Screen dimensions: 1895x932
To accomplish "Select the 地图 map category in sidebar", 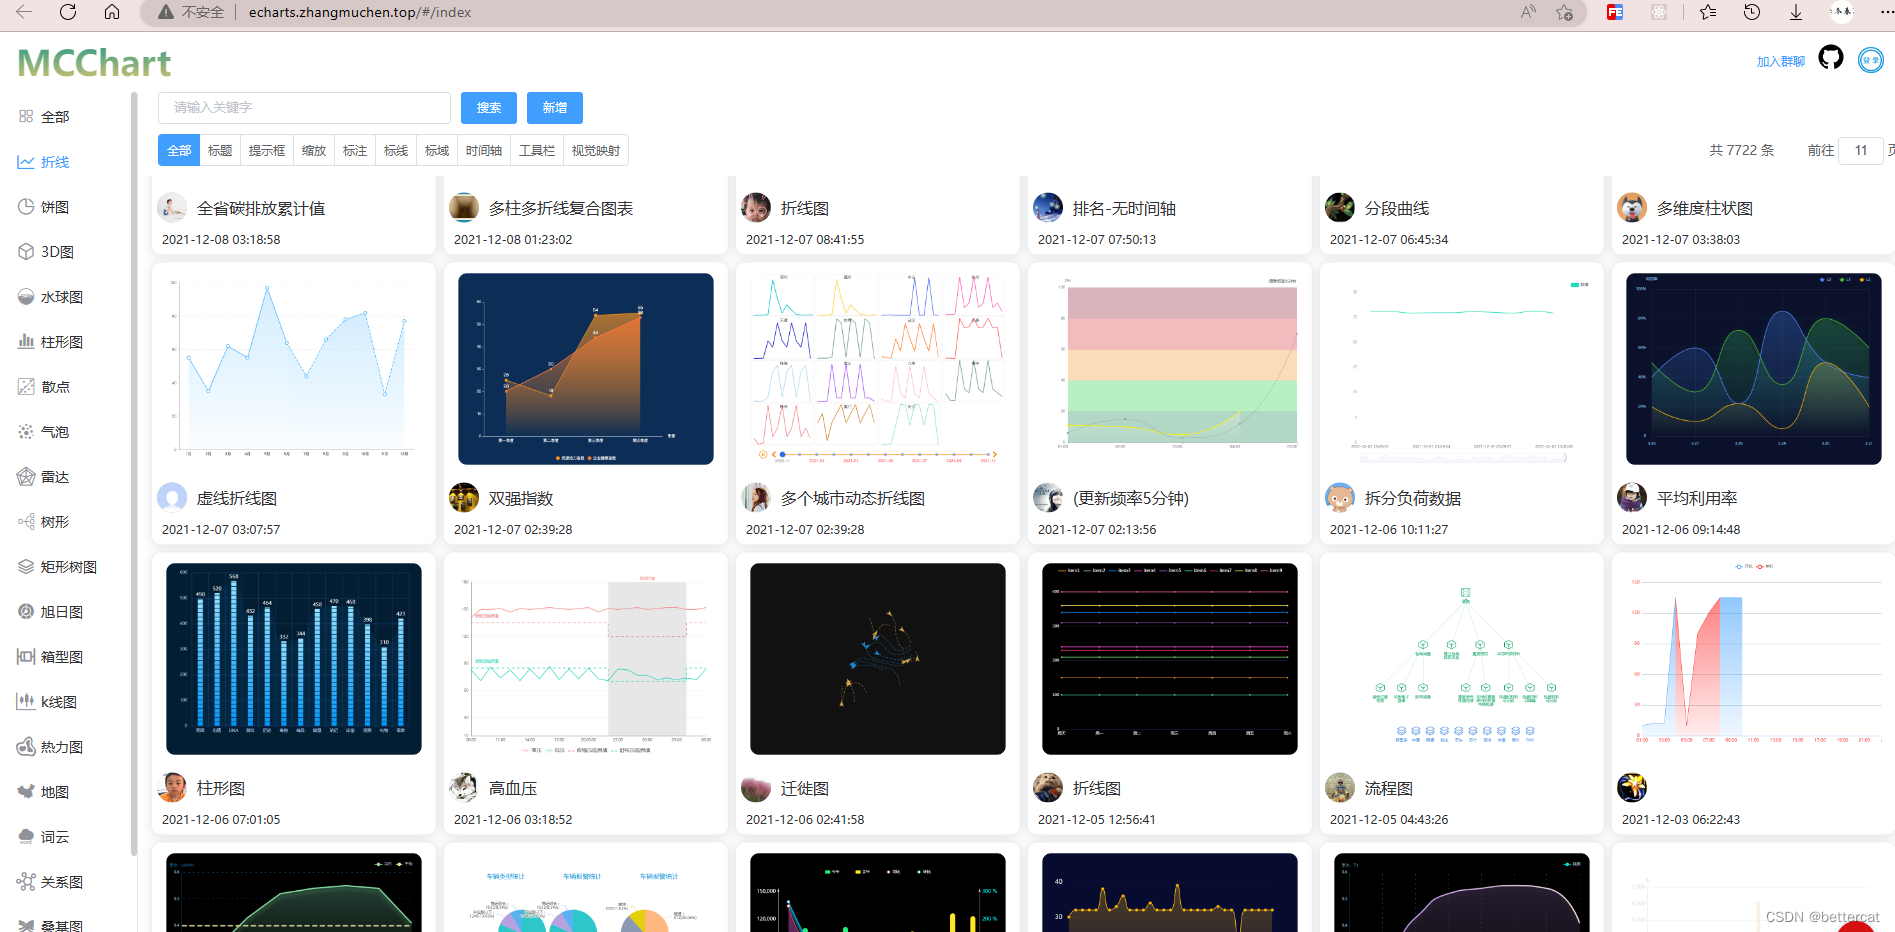I will point(53,791).
